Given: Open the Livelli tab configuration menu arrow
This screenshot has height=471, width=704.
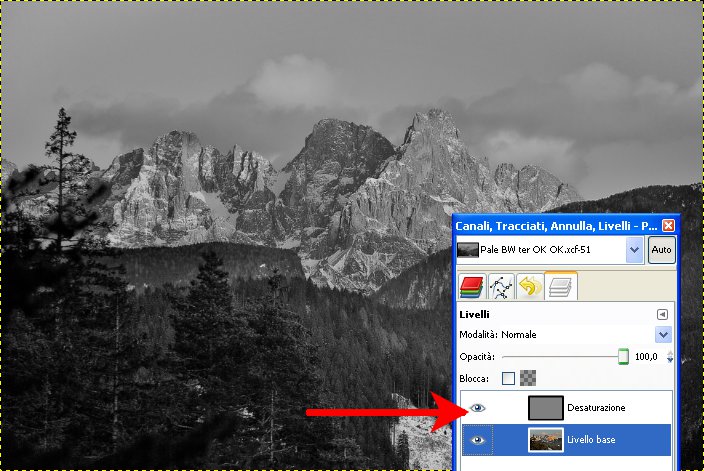Looking at the screenshot, I should (x=662, y=314).
